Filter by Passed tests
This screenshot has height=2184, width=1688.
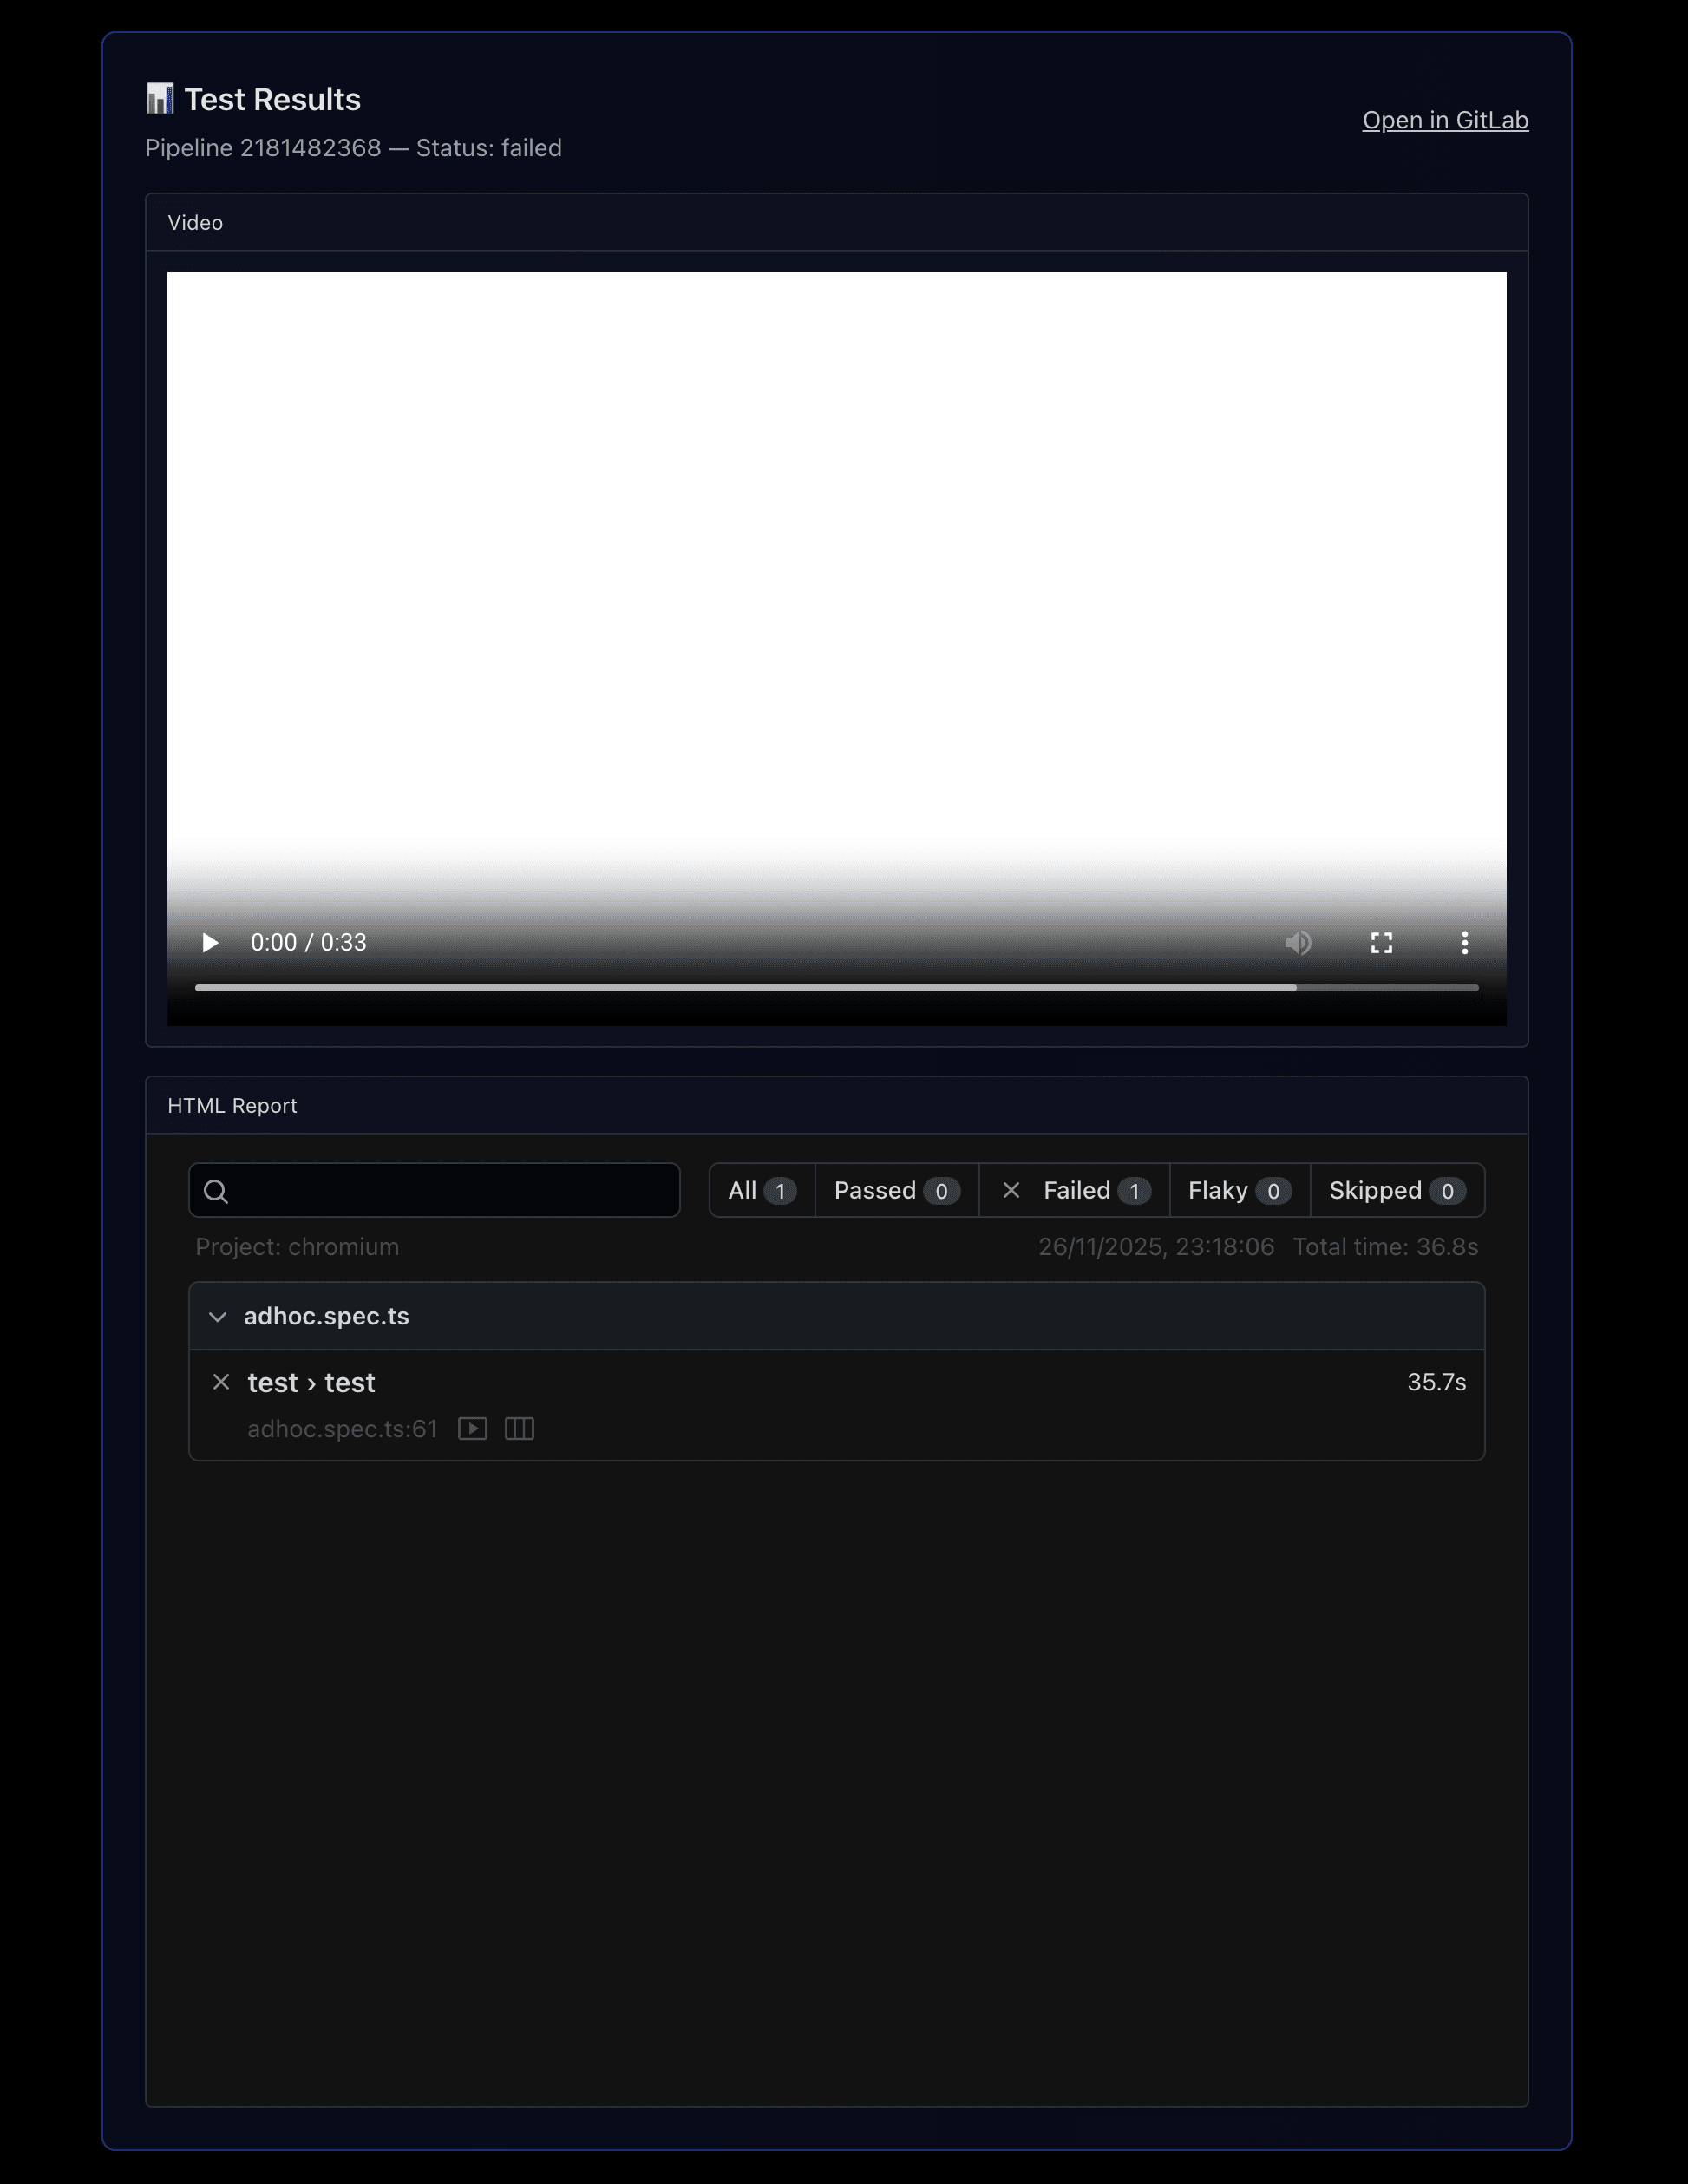[896, 1191]
